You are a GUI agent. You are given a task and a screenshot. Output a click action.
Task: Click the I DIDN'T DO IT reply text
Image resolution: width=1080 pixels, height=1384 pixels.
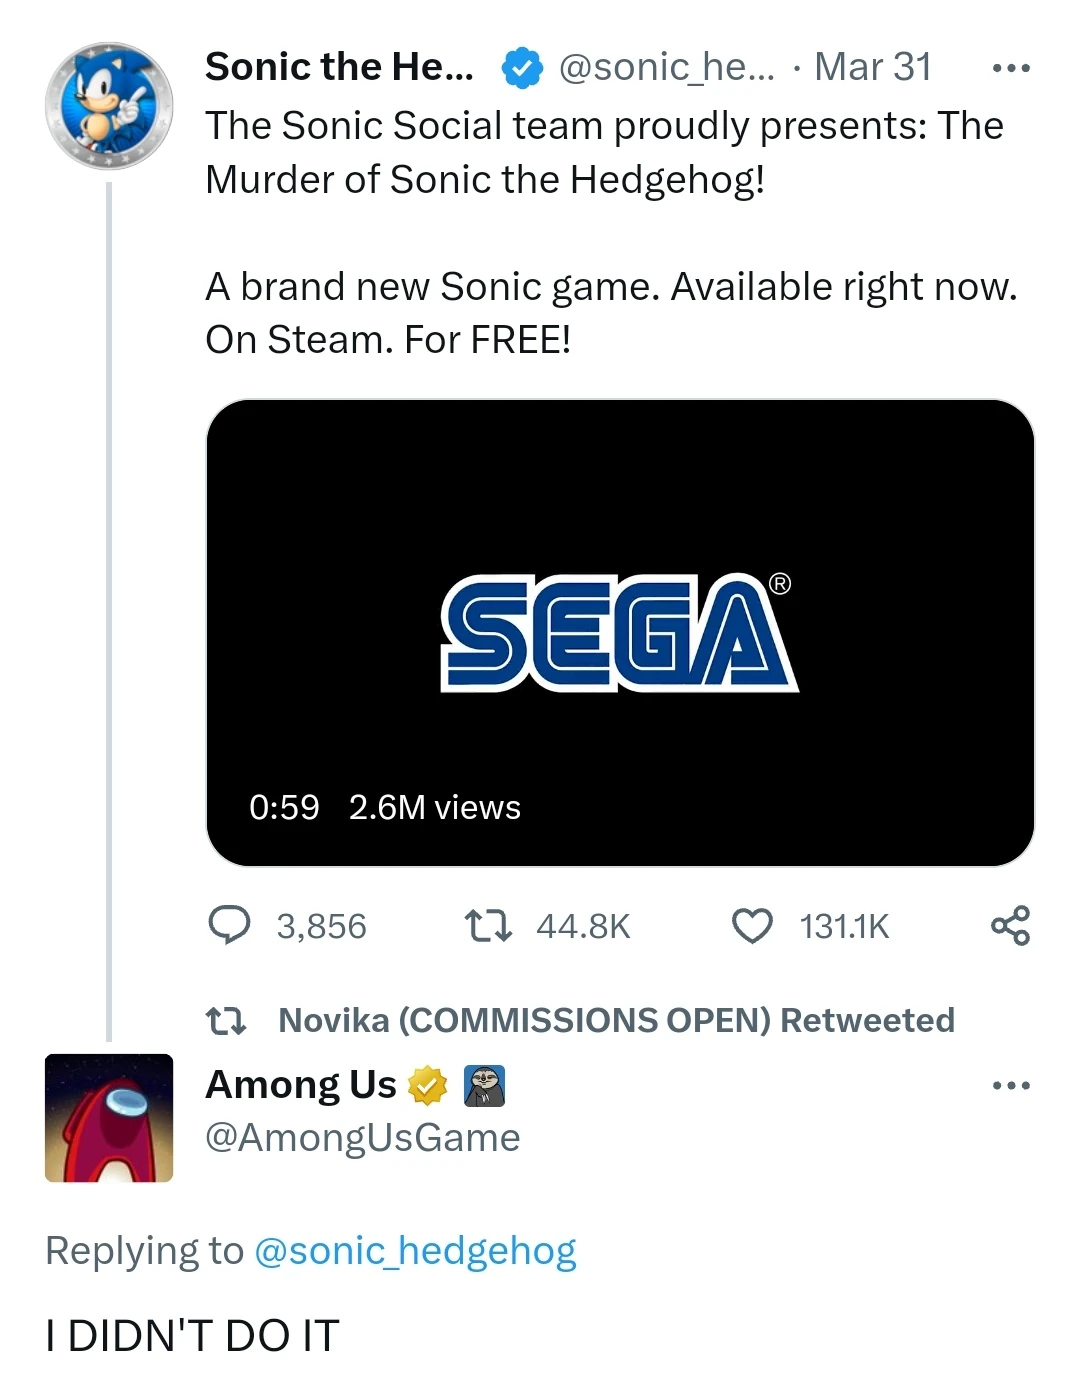193,1336
